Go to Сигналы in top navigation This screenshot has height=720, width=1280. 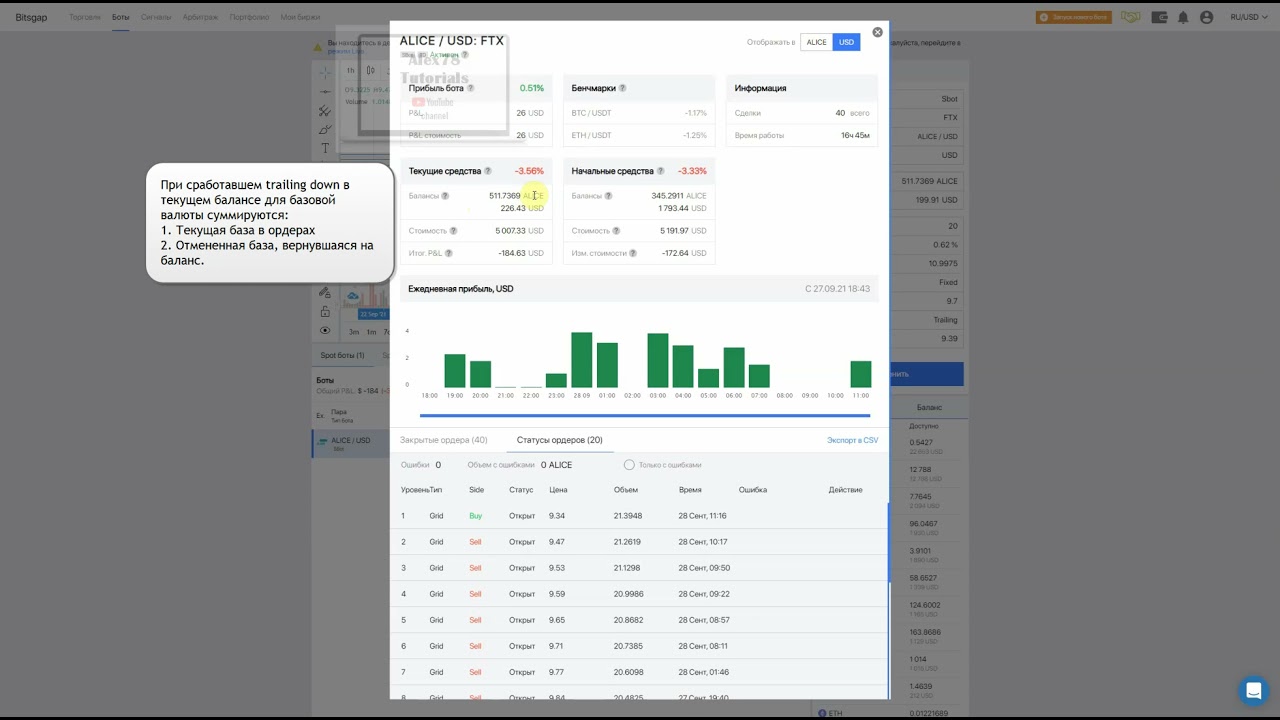[x=155, y=17]
